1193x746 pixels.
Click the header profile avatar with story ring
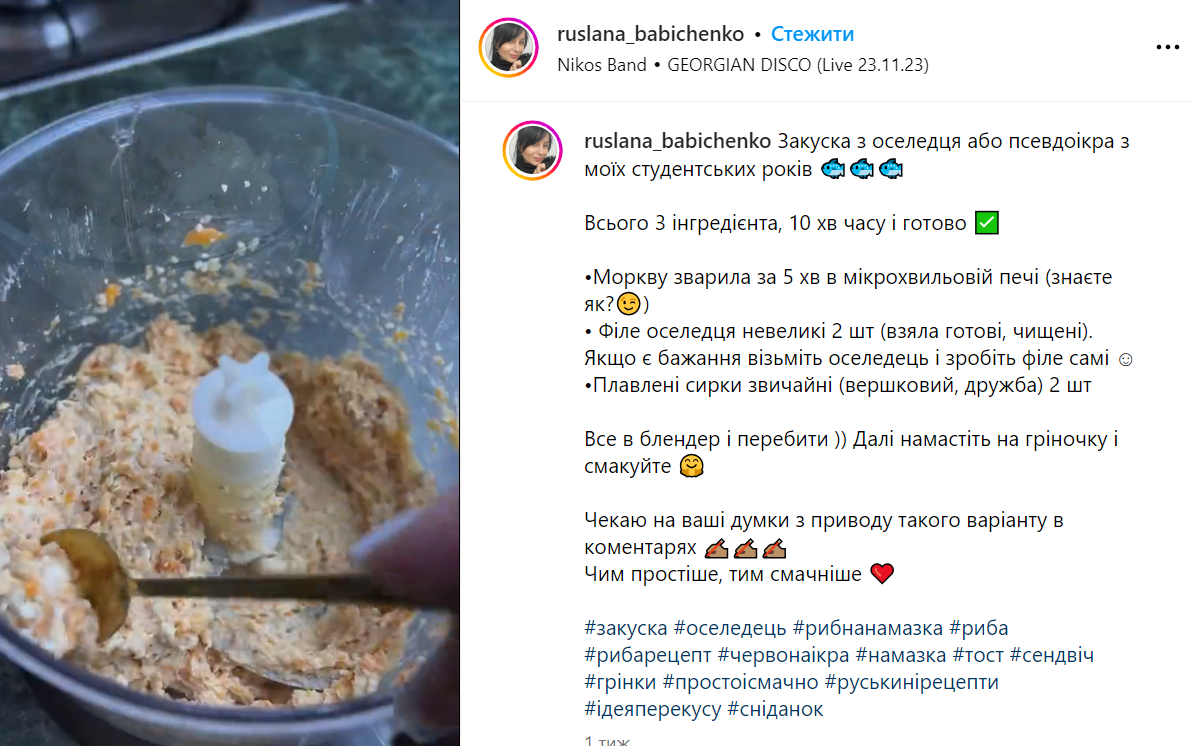click(x=508, y=47)
